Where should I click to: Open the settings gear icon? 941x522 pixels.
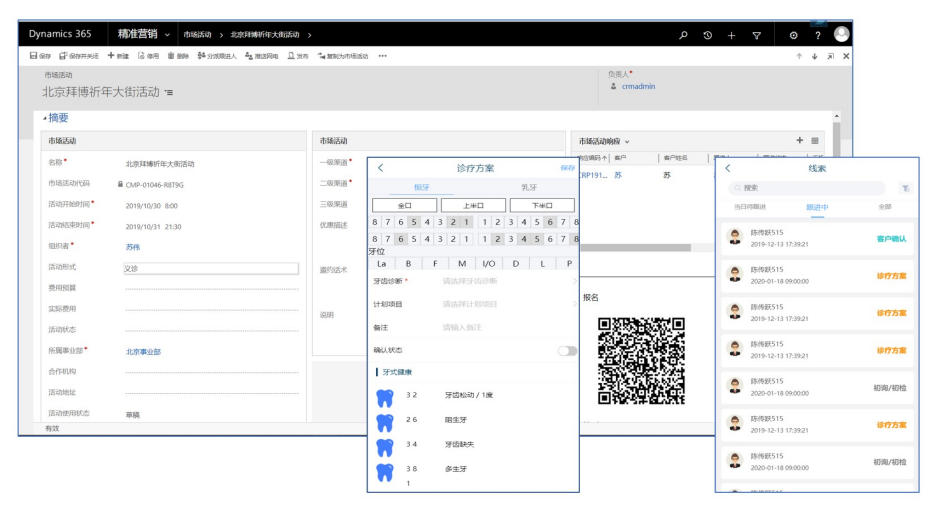[x=793, y=35]
